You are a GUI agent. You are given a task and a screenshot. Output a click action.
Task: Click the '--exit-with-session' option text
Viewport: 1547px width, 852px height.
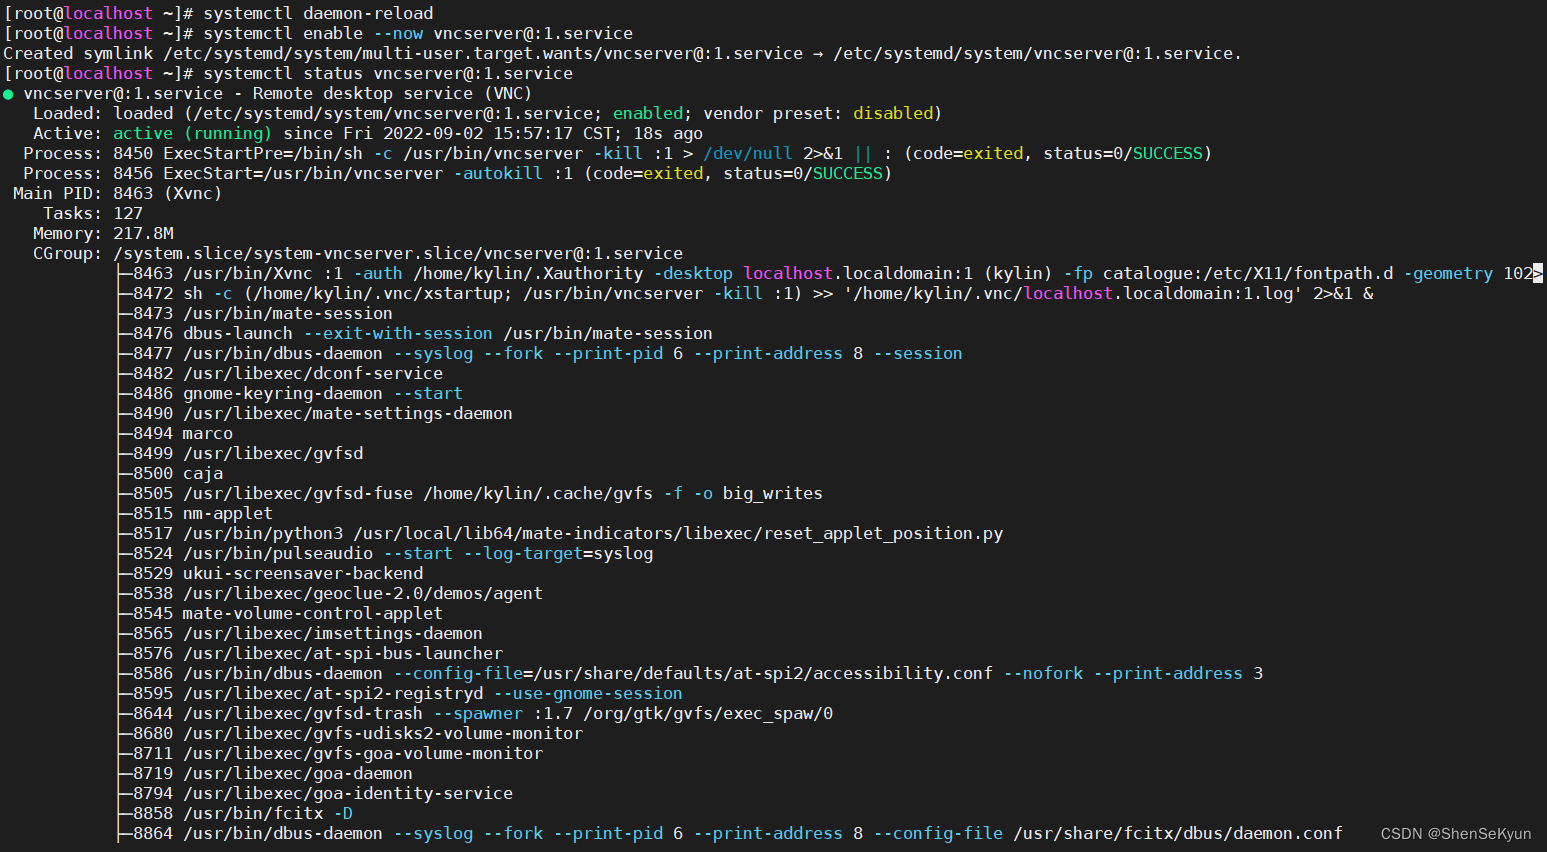point(398,333)
